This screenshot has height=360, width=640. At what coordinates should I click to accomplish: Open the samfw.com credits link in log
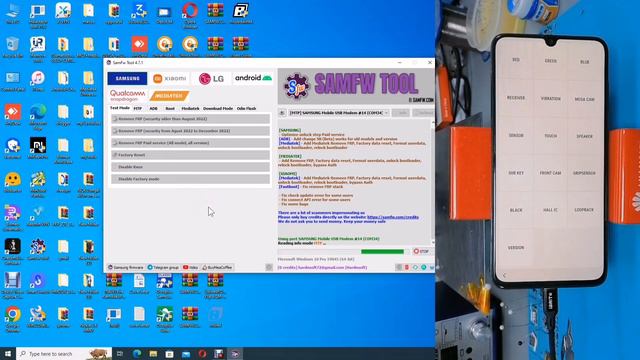point(393,217)
